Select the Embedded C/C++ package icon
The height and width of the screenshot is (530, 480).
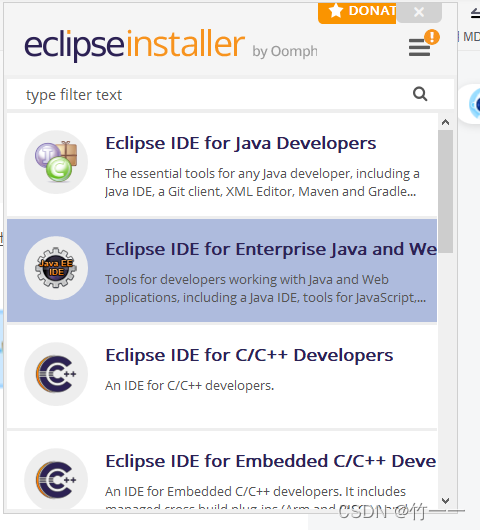pyautogui.click(x=56, y=480)
